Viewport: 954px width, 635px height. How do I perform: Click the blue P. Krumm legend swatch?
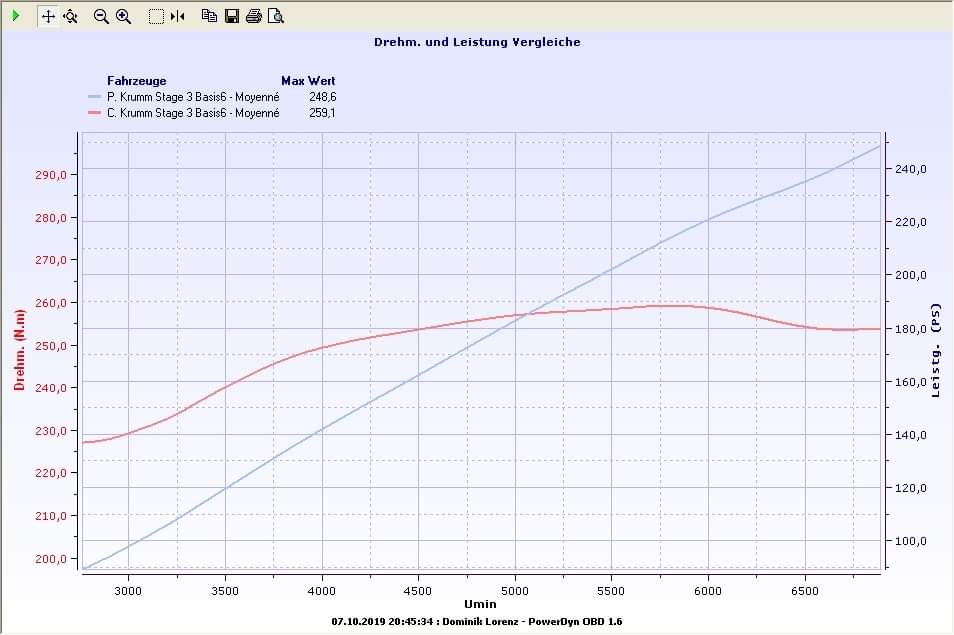click(95, 97)
